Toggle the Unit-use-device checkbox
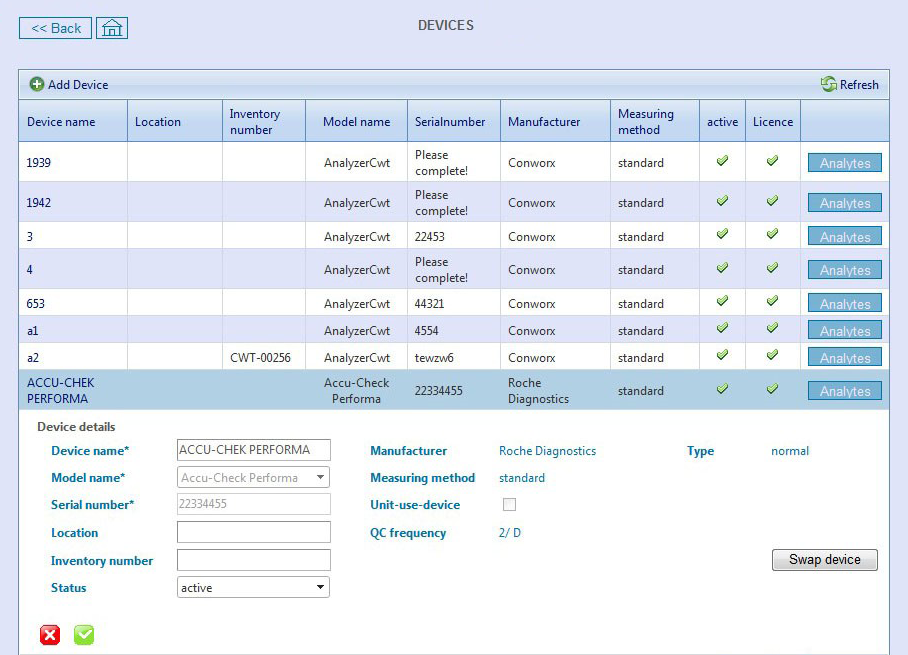Screen dimensions: 908x655 pyautogui.click(x=510, y=505)
